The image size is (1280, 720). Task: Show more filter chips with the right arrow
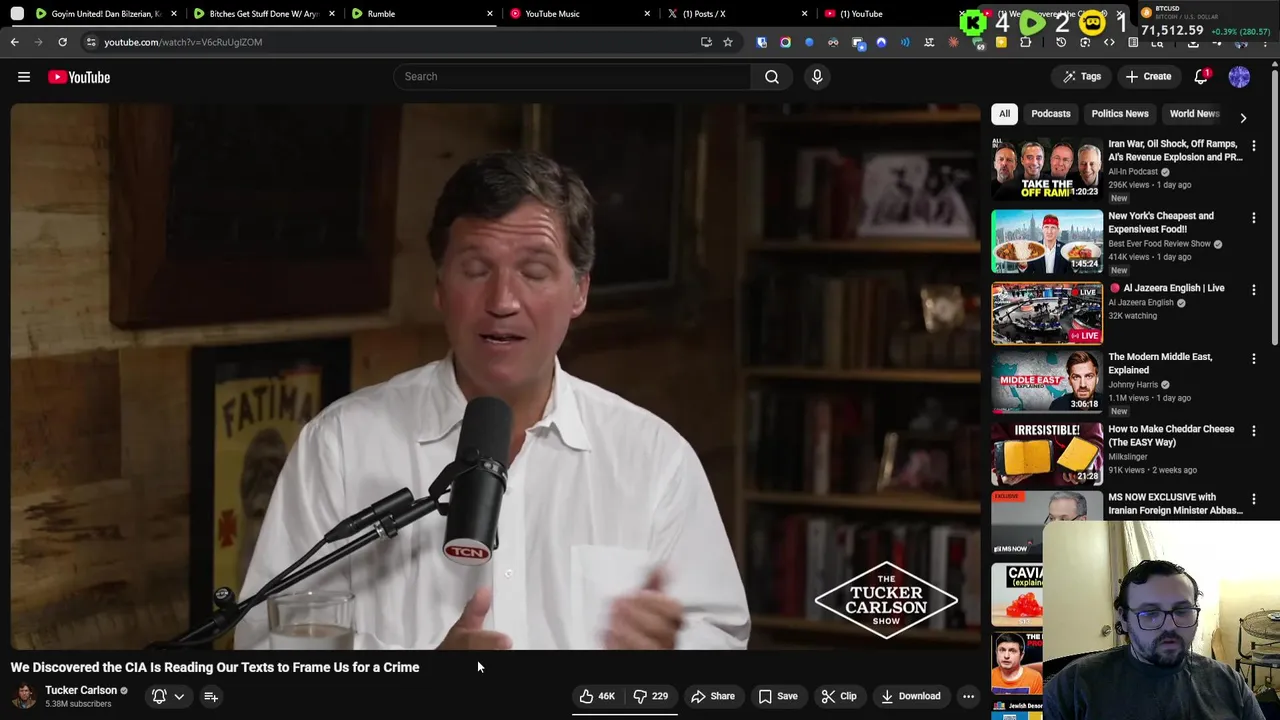[1243, 117]
